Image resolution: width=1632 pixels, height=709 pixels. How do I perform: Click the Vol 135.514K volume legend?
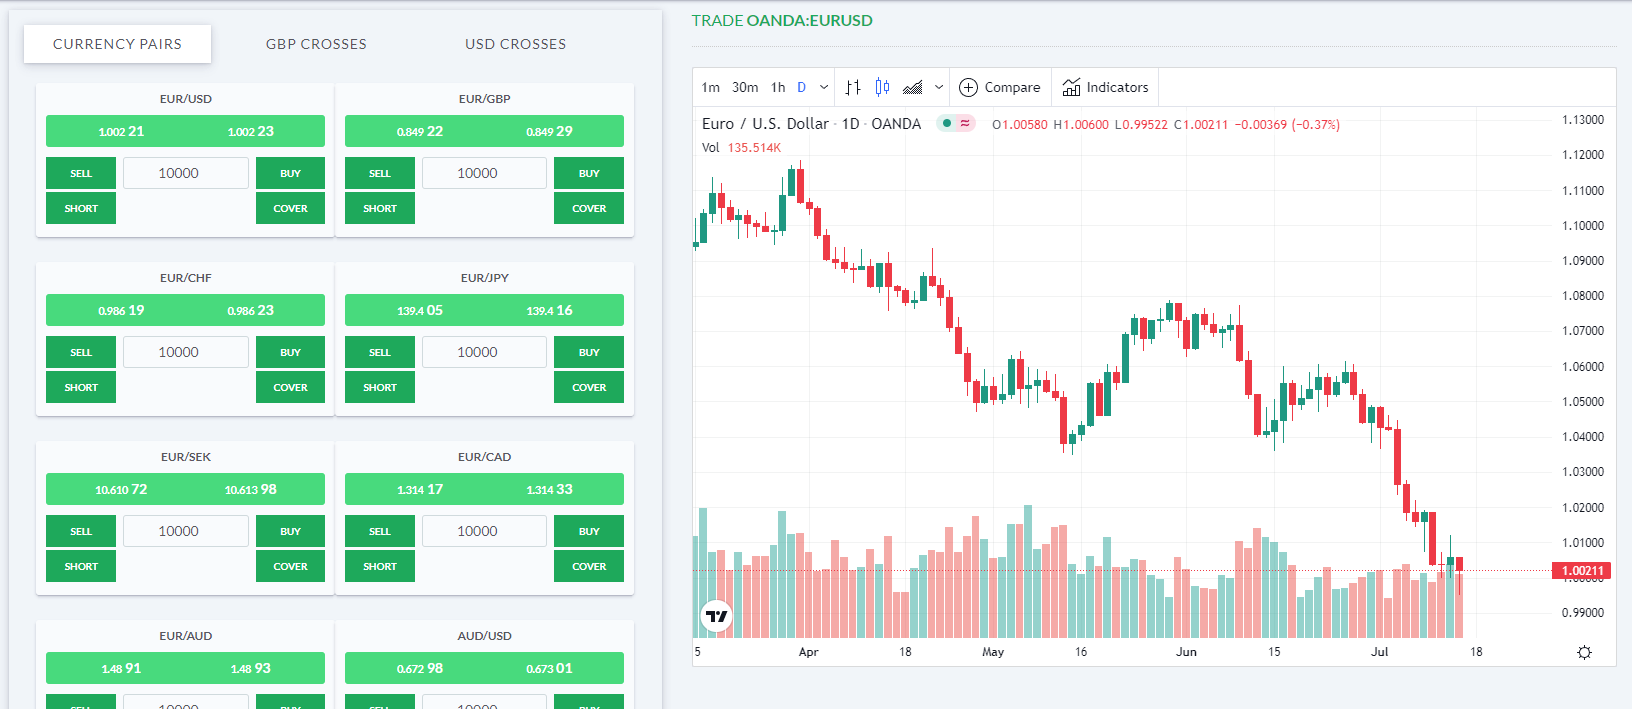[741, 147]
